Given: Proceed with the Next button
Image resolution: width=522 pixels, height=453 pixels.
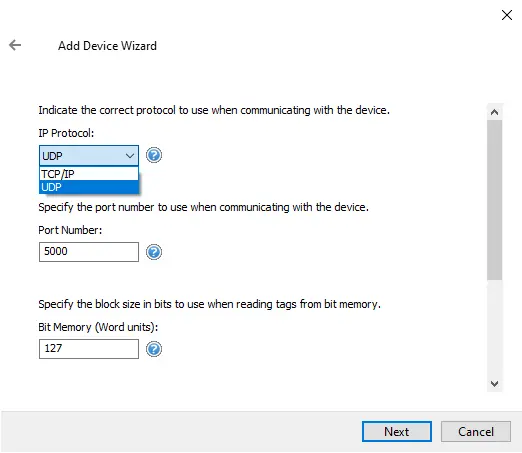Looking at the screenshot, I should coord(397,432).
